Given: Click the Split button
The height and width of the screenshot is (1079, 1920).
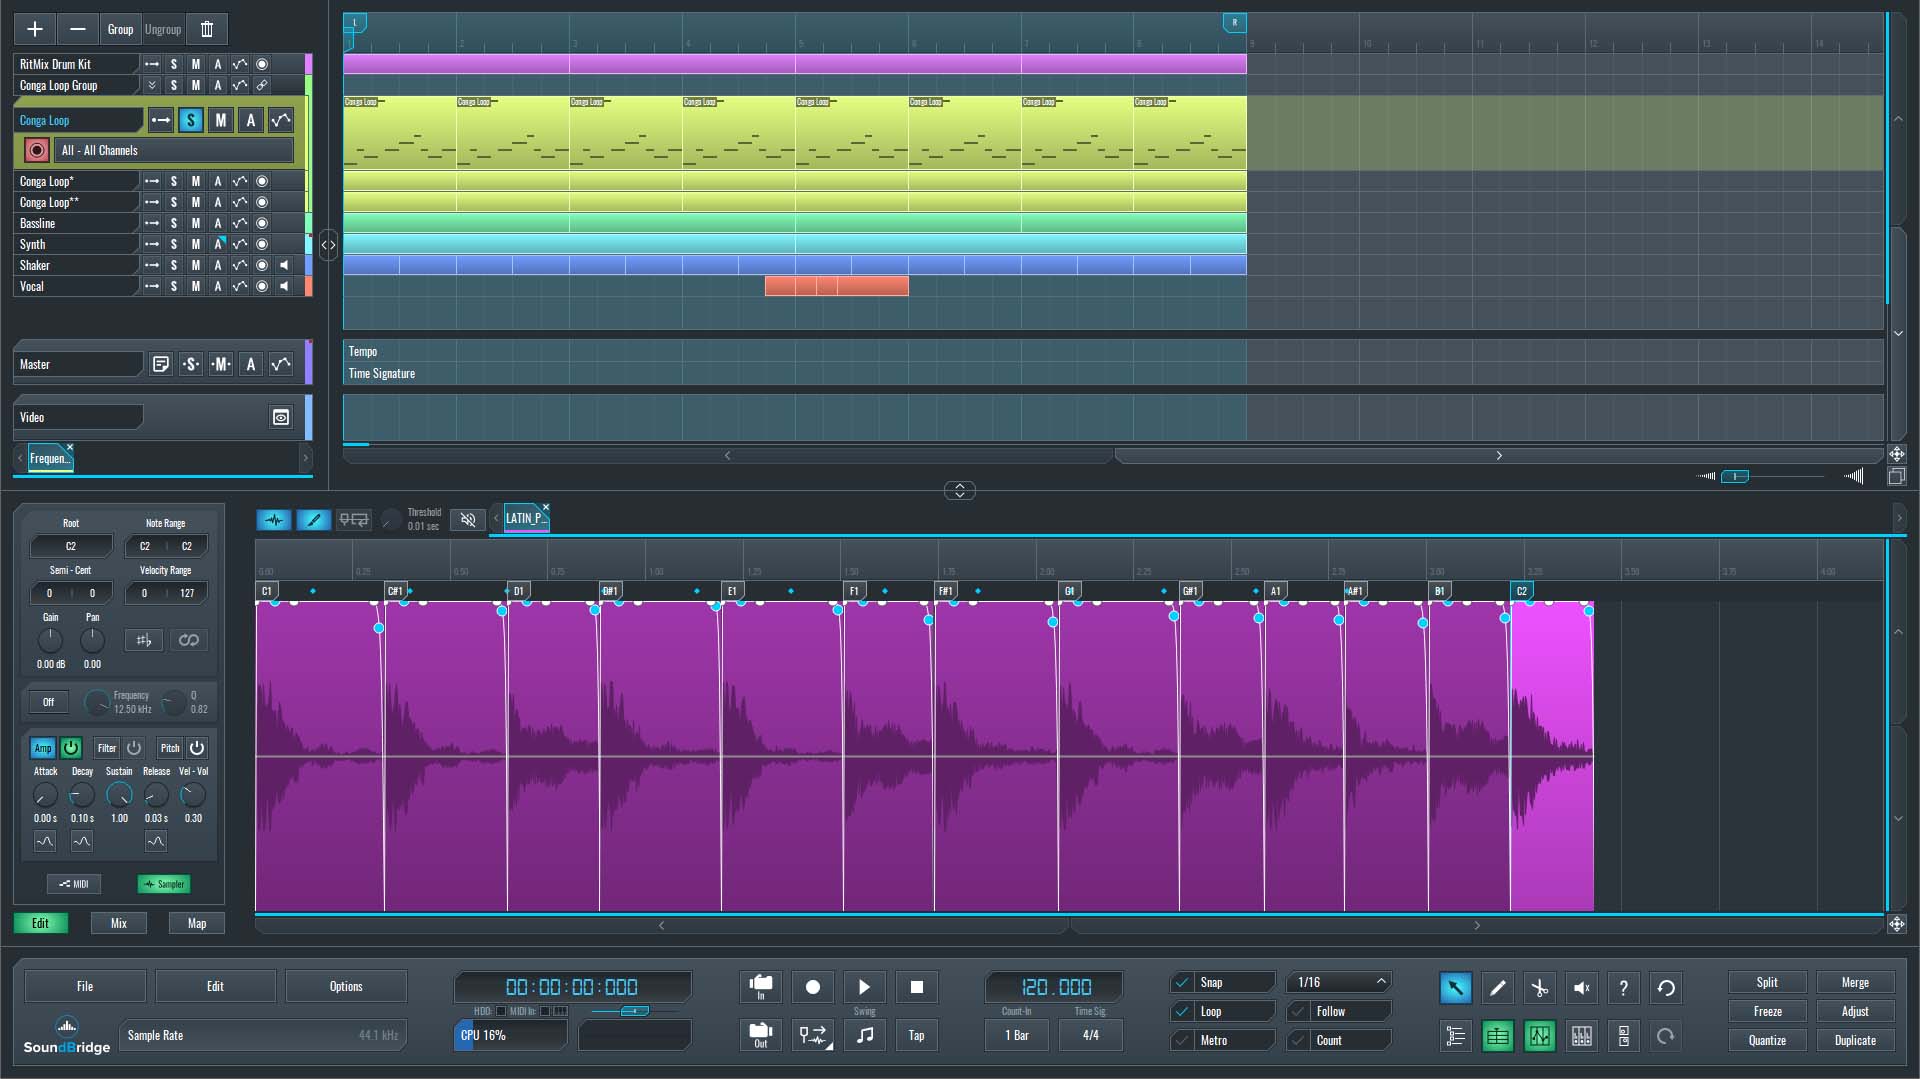Looking at the screenshot, I should [1767, 983].
